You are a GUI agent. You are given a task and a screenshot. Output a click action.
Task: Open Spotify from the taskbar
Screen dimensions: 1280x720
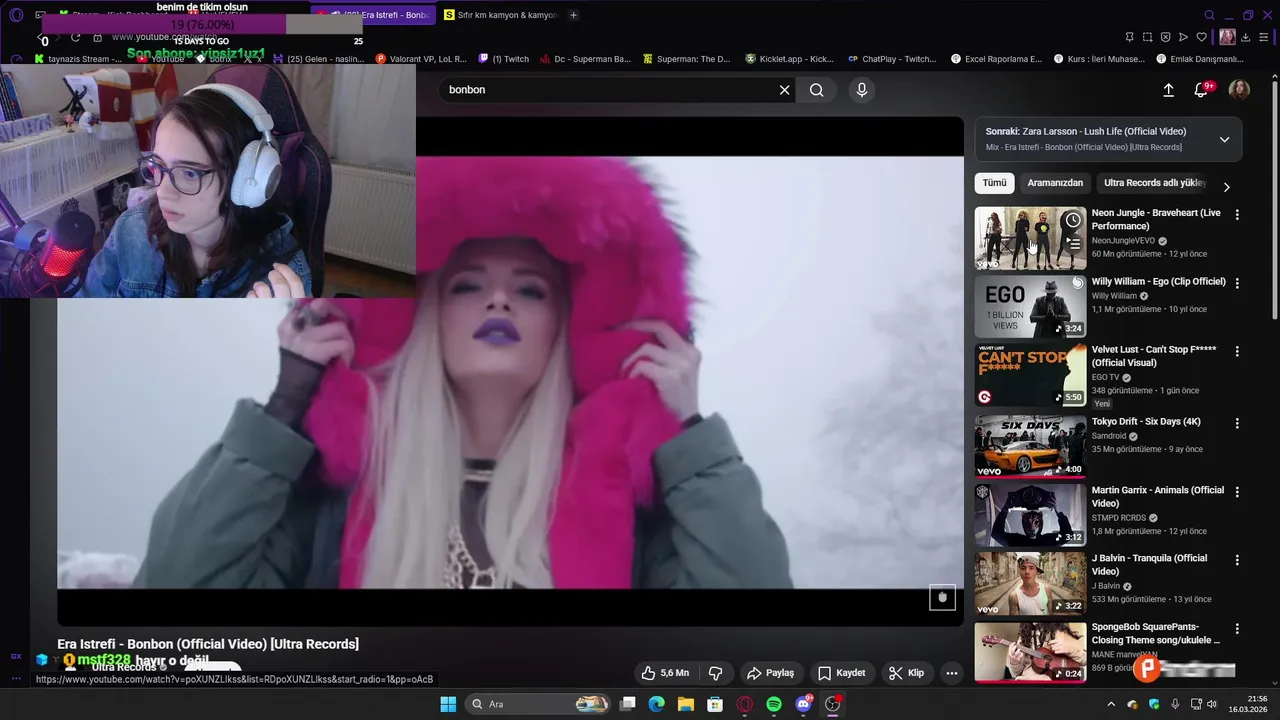774,704
